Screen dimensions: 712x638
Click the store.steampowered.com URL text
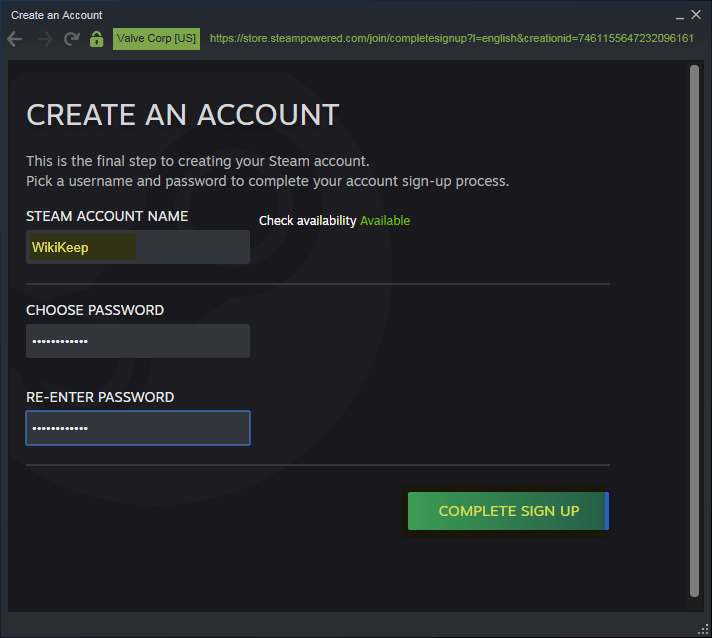click(451, 38)
